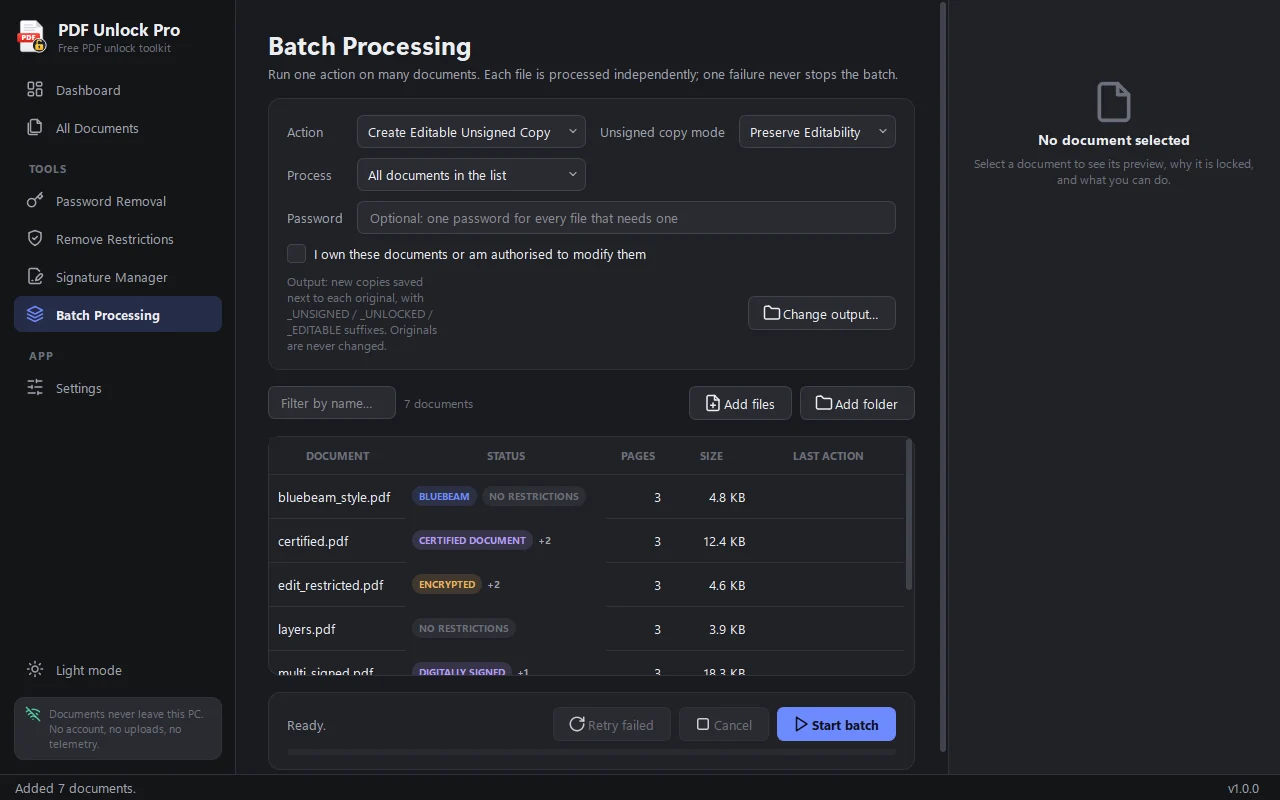The width and height of the screenshot is (1280, 800).
Task: Cancel the batch
Action: click(x=724, y=724)
